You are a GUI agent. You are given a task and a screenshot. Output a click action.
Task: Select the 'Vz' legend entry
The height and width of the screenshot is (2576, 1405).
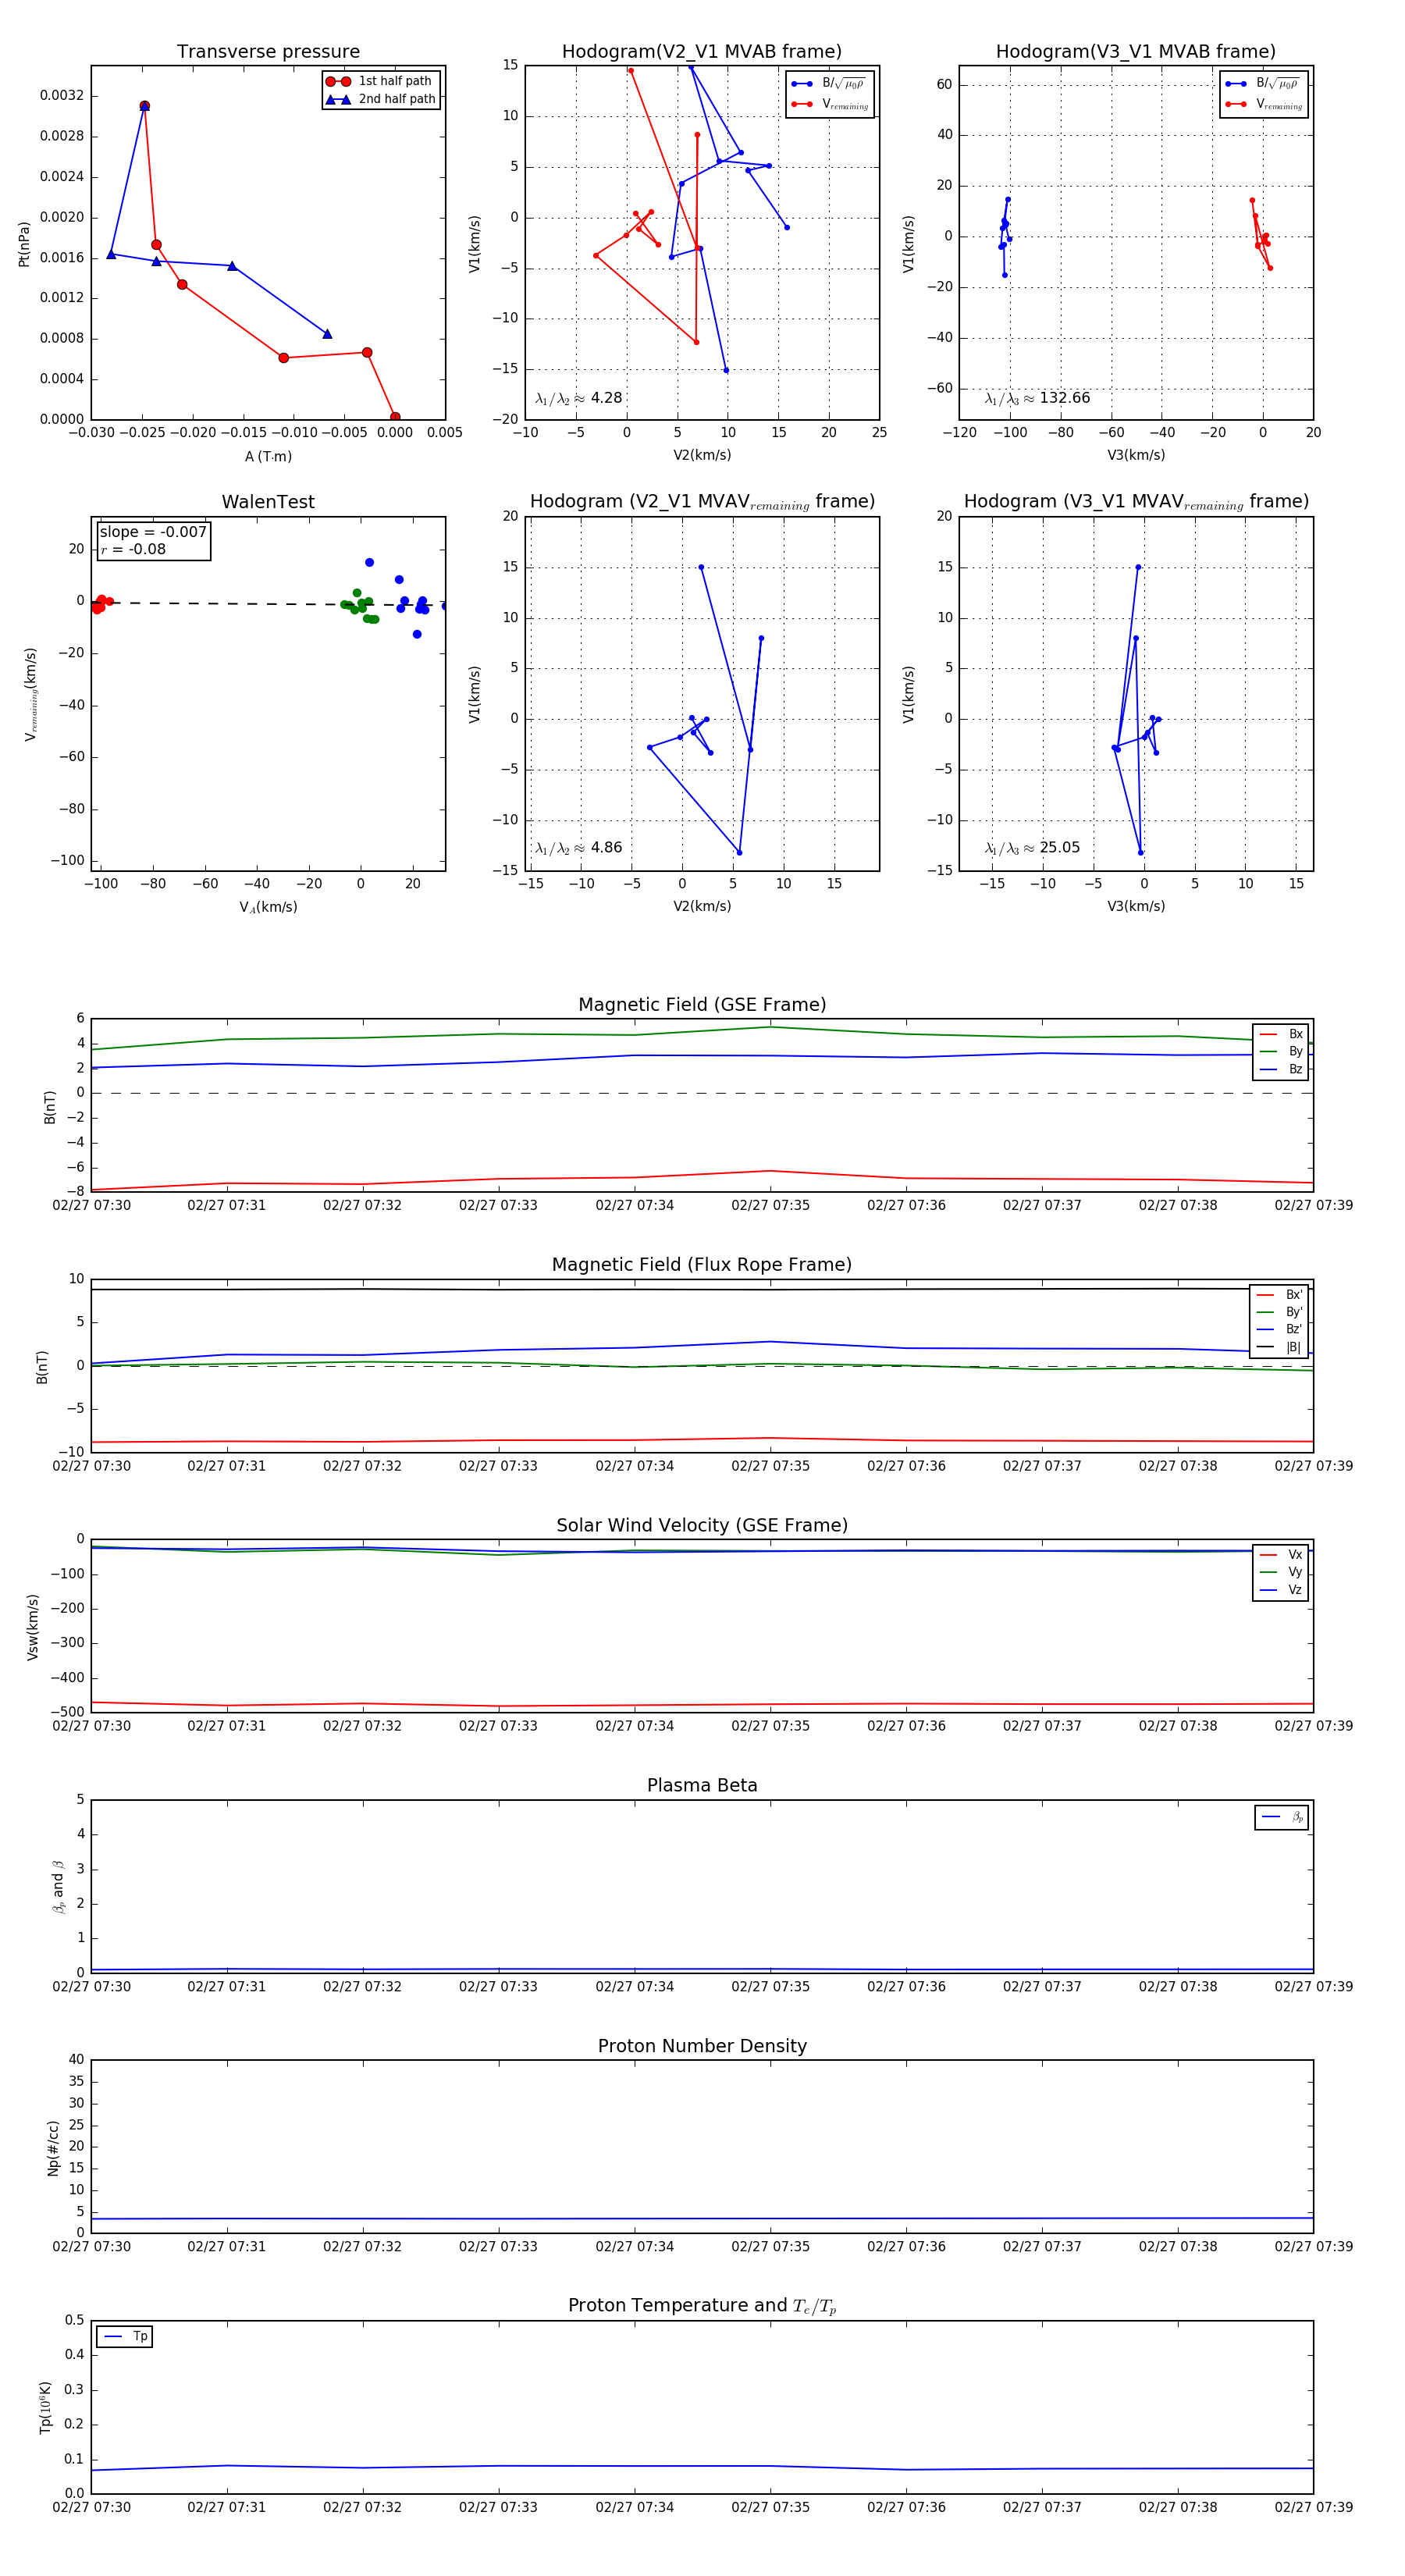pos(1281,1590)
